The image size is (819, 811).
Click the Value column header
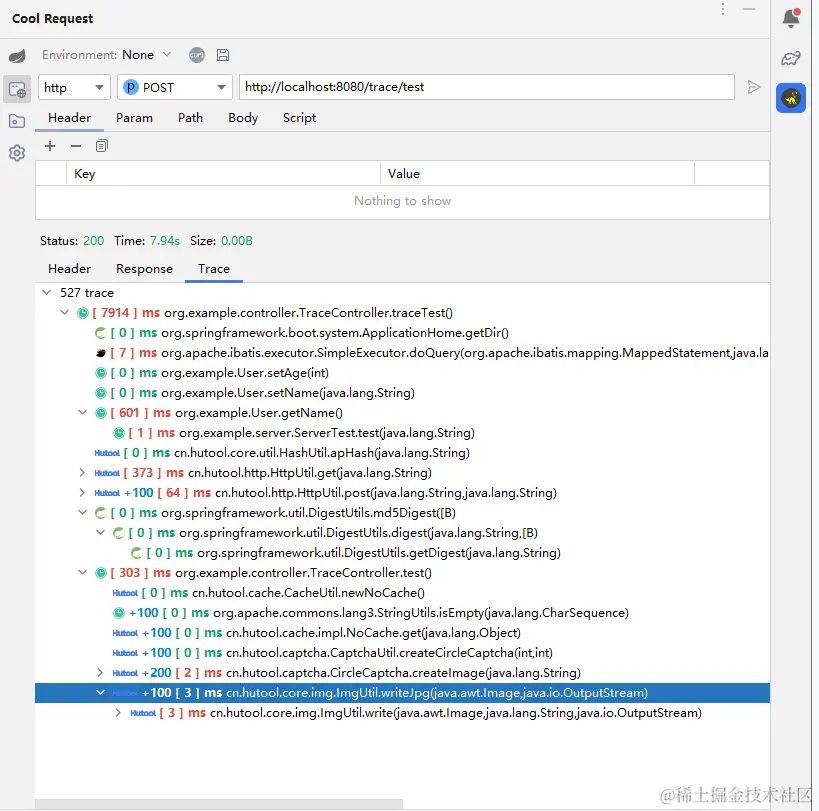click(537, 173)
